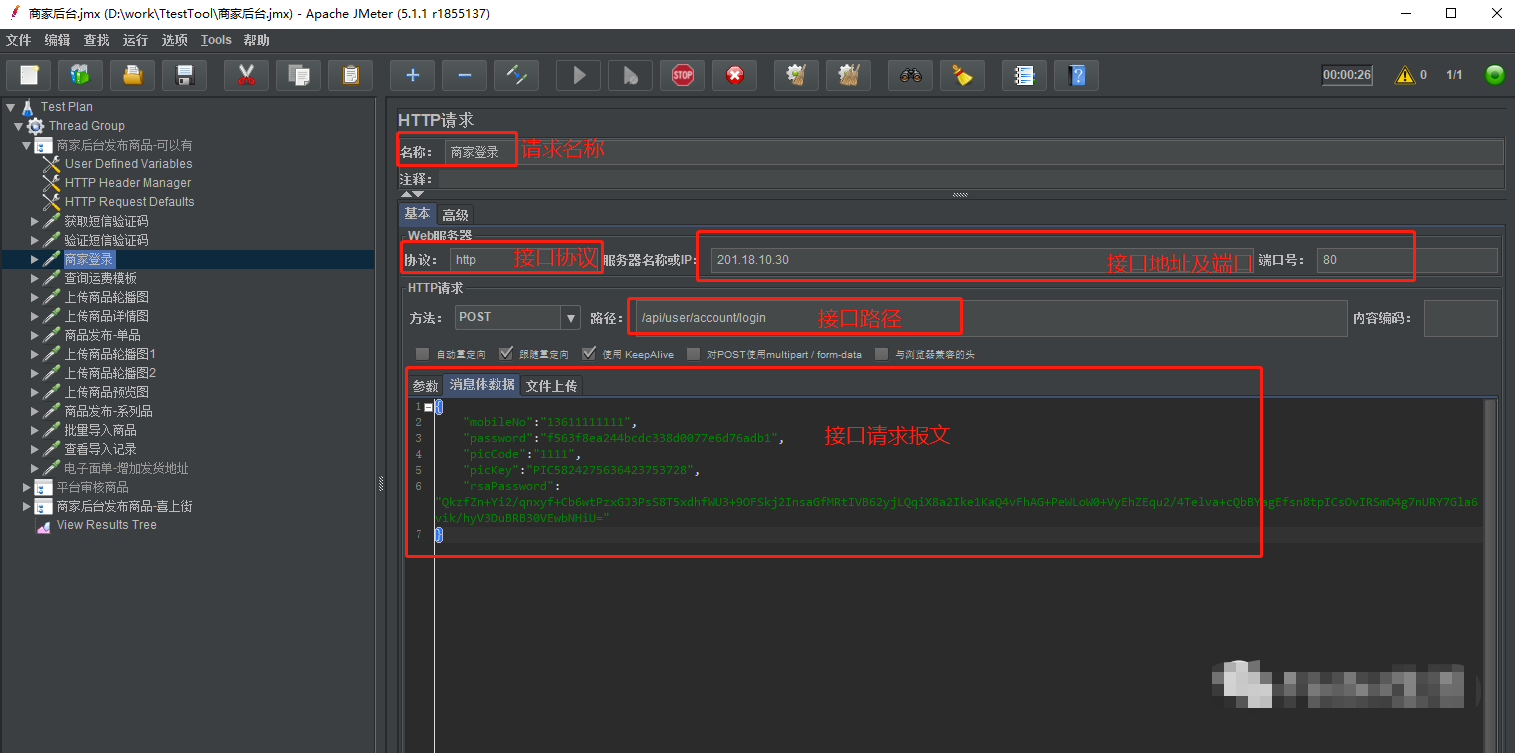1515x753 pixels.
Task: Click the 路径 /api/user/account/login field
Action: point(991,318)
